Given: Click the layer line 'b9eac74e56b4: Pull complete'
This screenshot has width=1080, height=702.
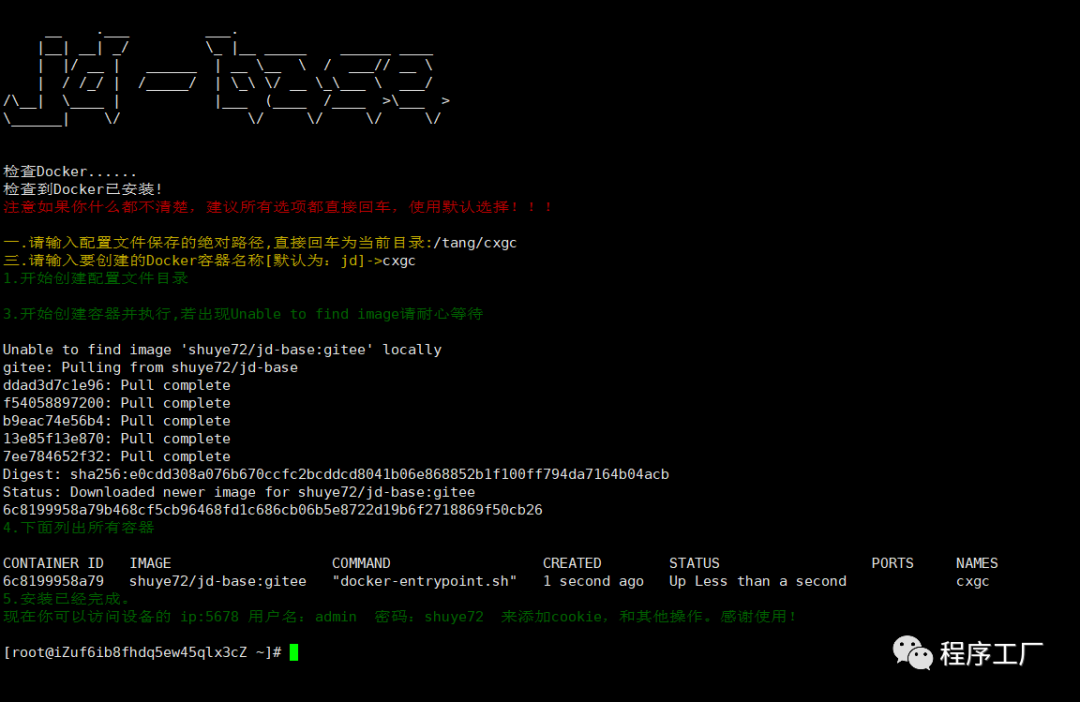Looking at the screenshot, I should point(116,422).
